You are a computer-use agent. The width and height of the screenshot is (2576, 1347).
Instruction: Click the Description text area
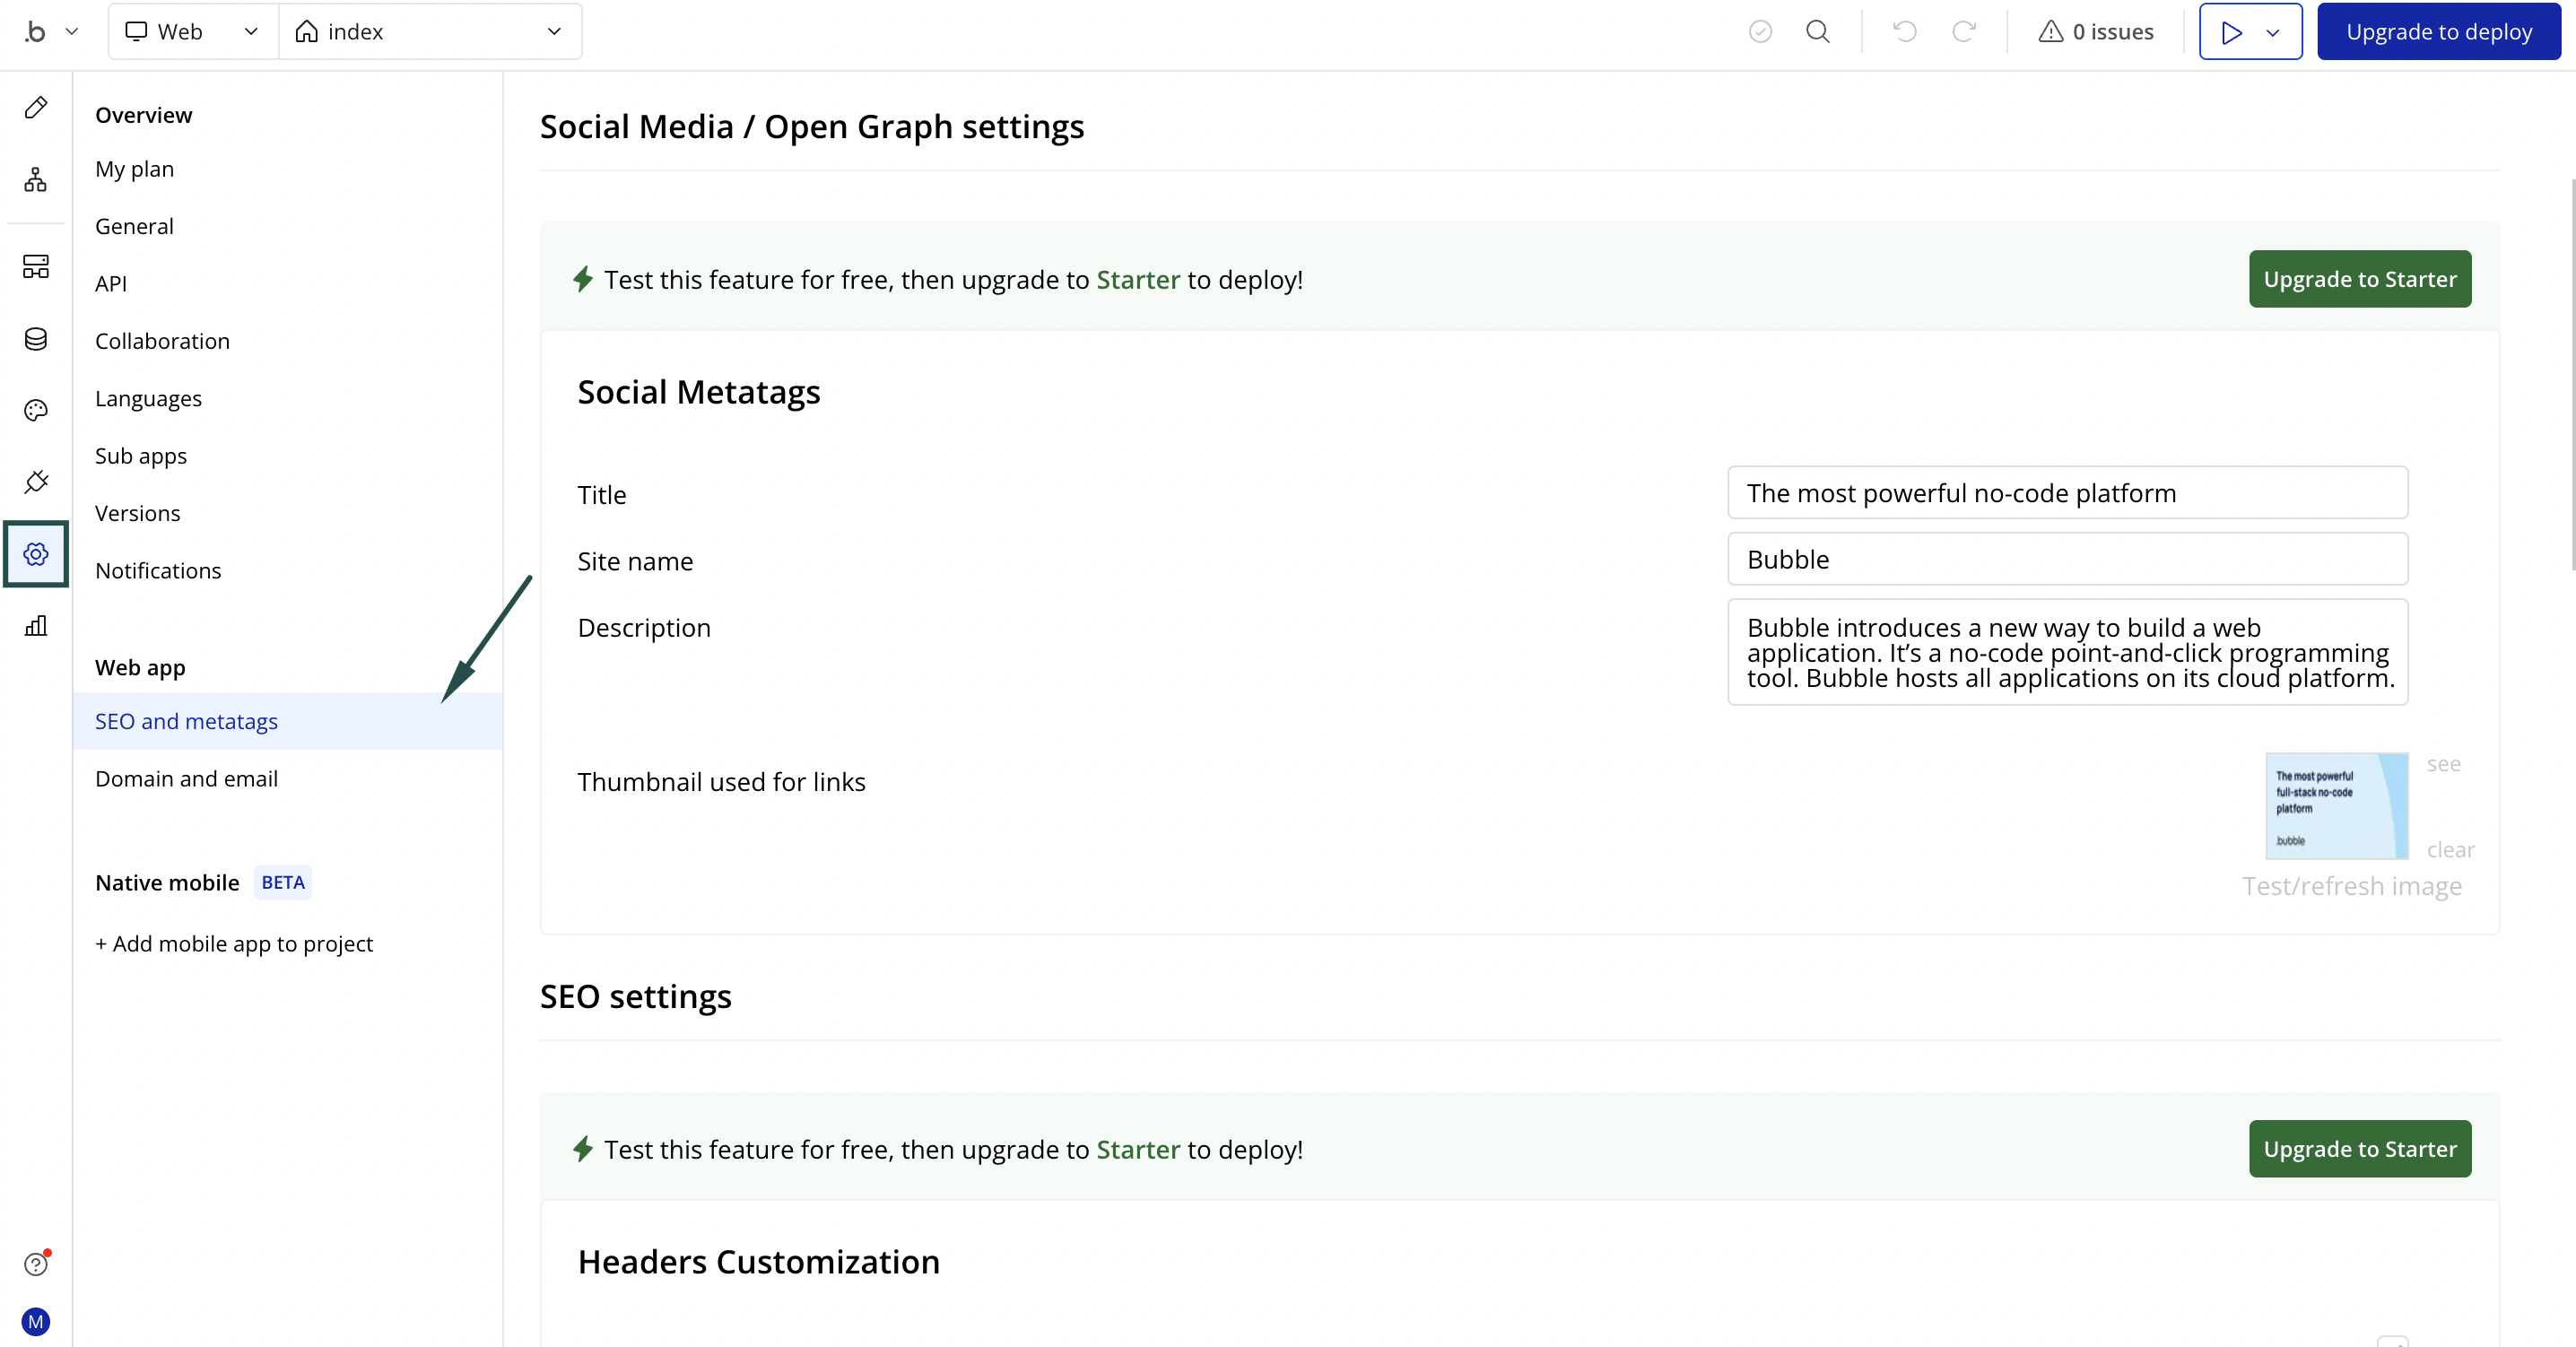pos(2067,652)
